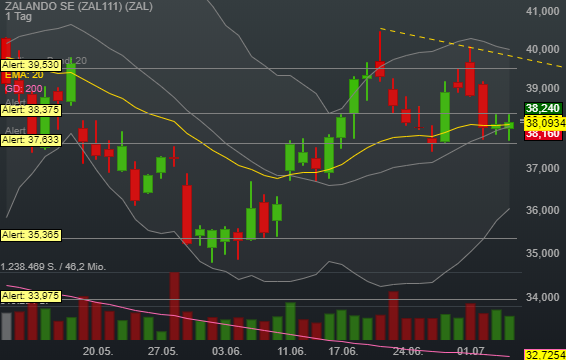
Task: Click the Alert: 39,530 label
Action: click(31, 65)
